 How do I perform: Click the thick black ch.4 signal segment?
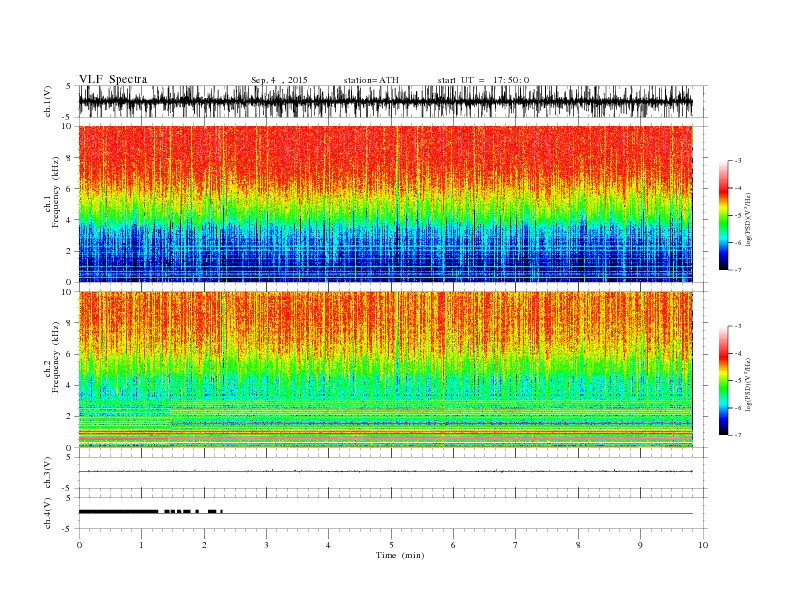118,512
